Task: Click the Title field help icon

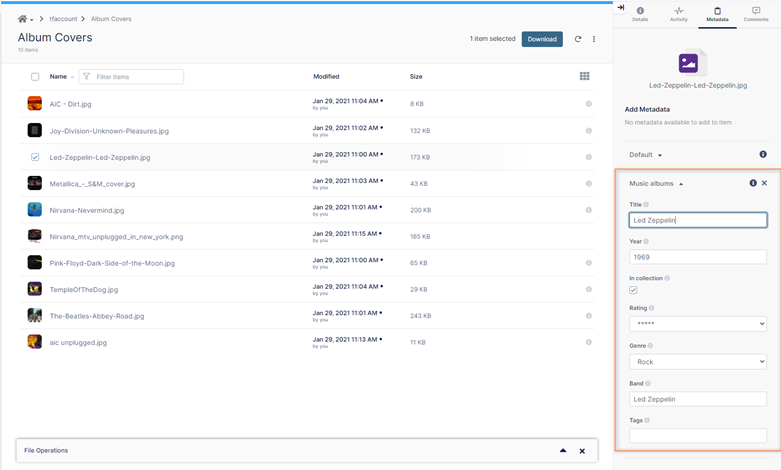Action: (646, 205)
